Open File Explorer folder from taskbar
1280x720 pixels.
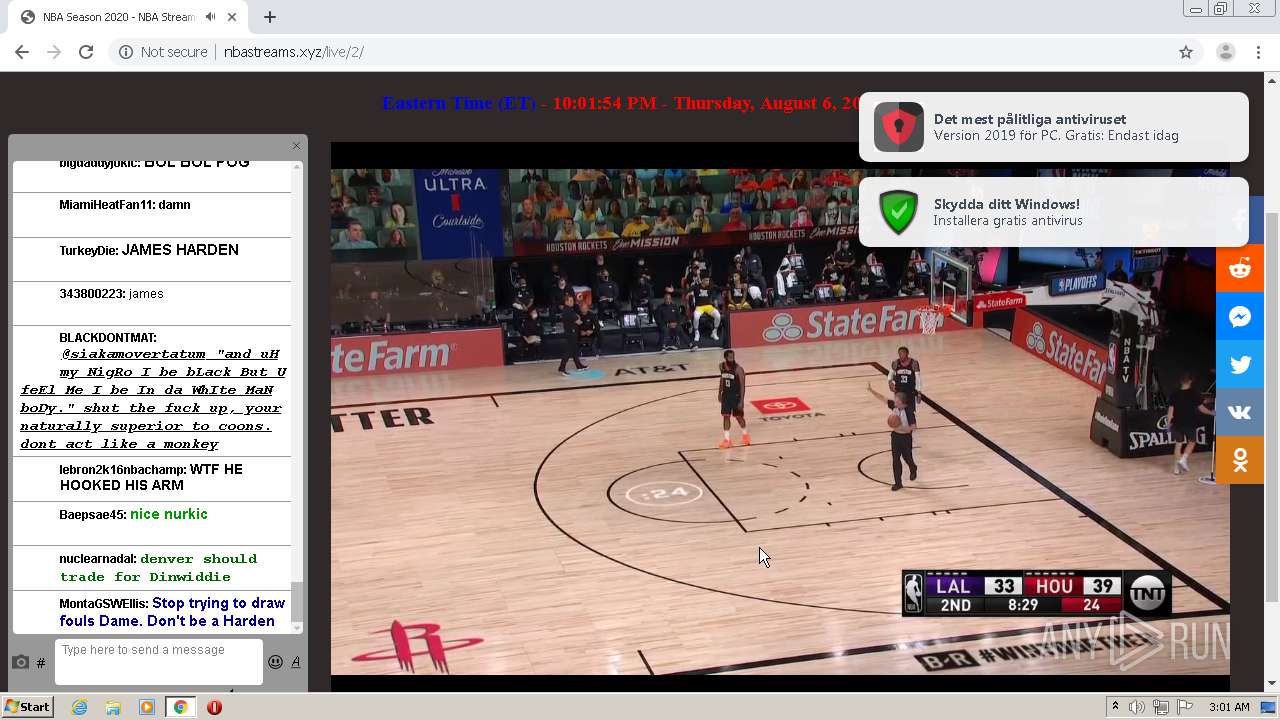[113, 707]
